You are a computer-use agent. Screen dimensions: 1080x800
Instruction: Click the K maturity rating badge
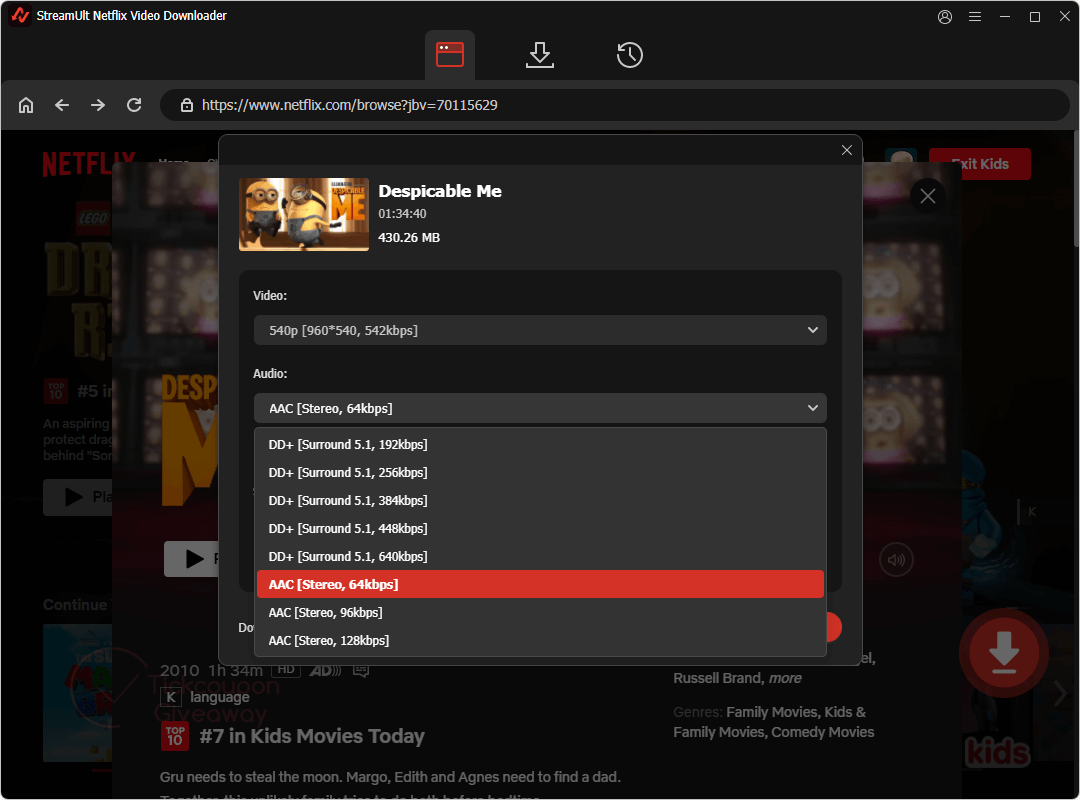point(170,697)
